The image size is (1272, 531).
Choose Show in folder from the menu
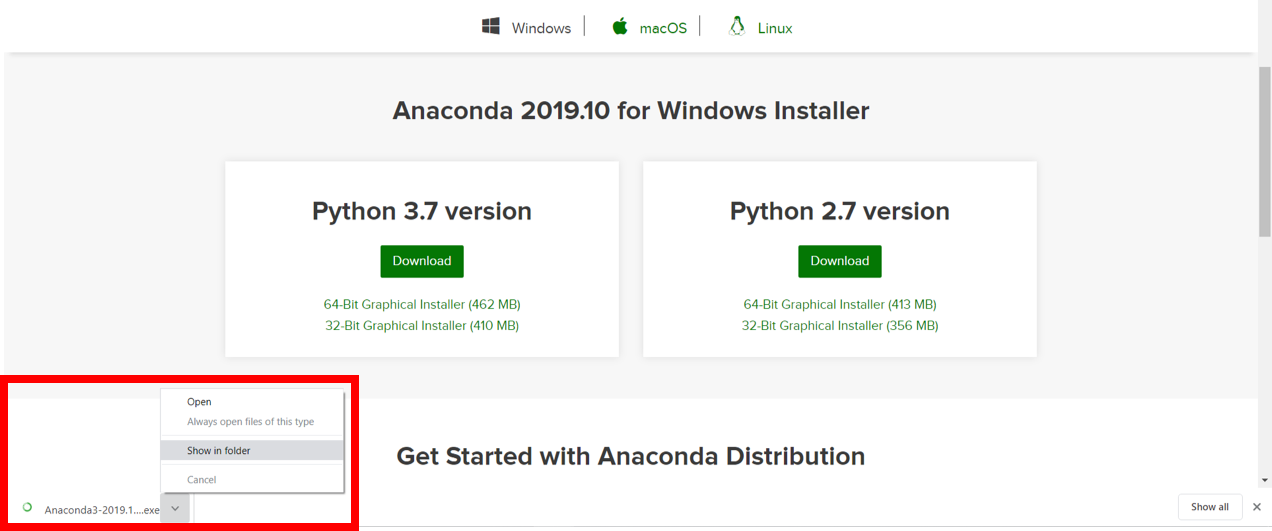pos(252,451)
